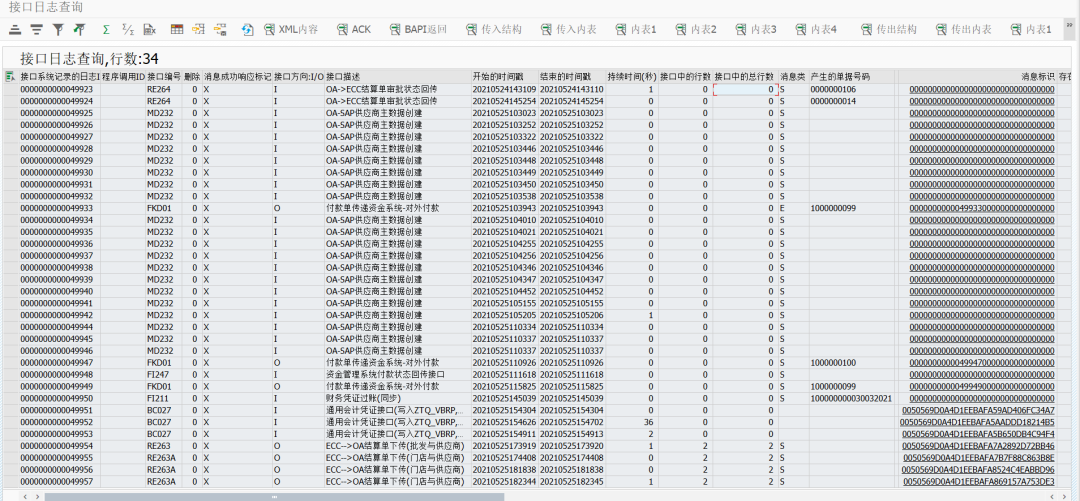Click end timestamp 20210525182345 cell
1080x501 pixels.
tap(572, 481)
